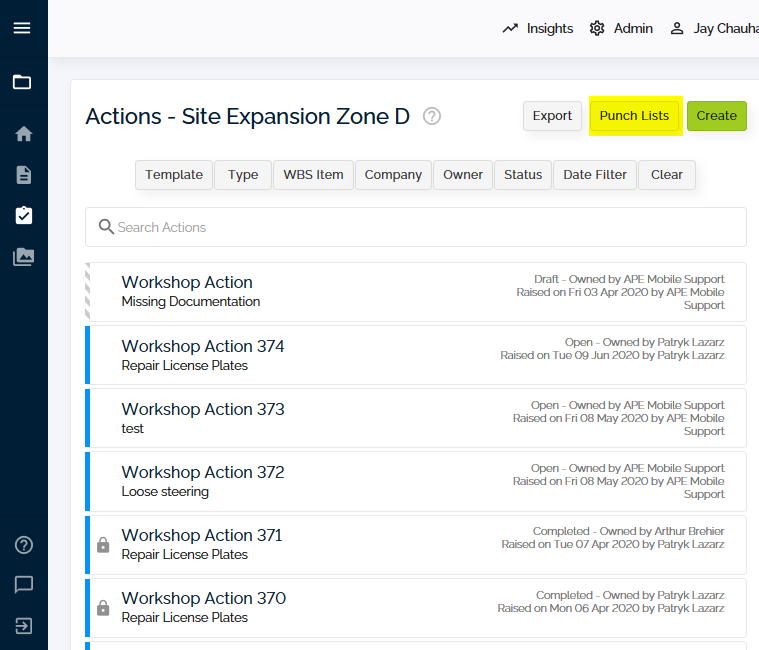Select the Actions clipboard-check sidebar icon
The image size is (759, 650).
(23, 215)
